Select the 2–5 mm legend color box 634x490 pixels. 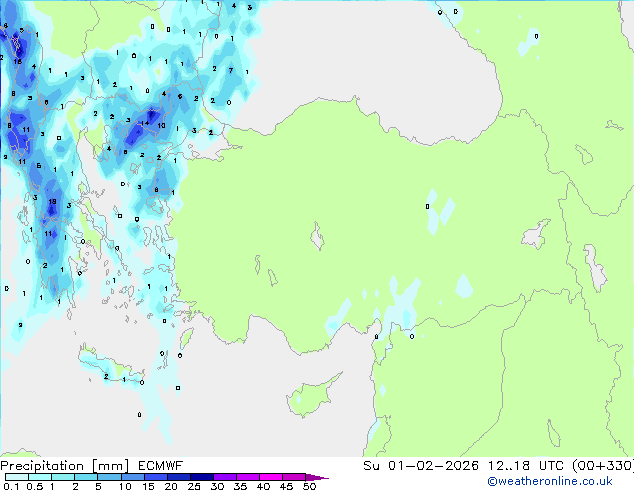click(x=86, y=477)
